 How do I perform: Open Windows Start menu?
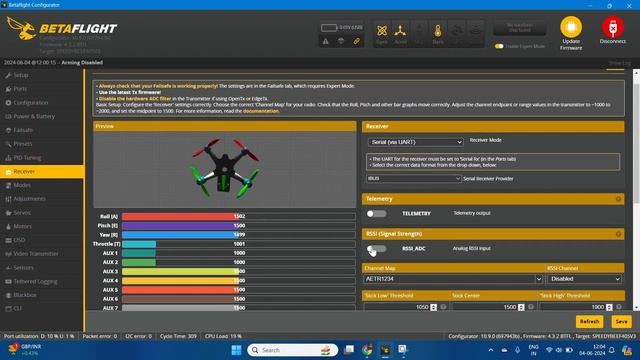coord(236,350)
